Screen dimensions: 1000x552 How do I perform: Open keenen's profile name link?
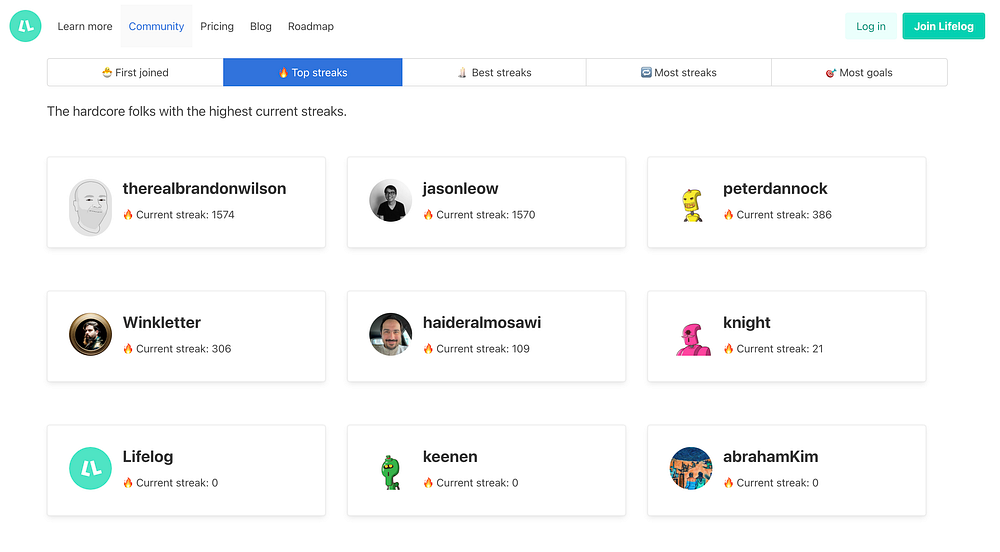[450, 456]
